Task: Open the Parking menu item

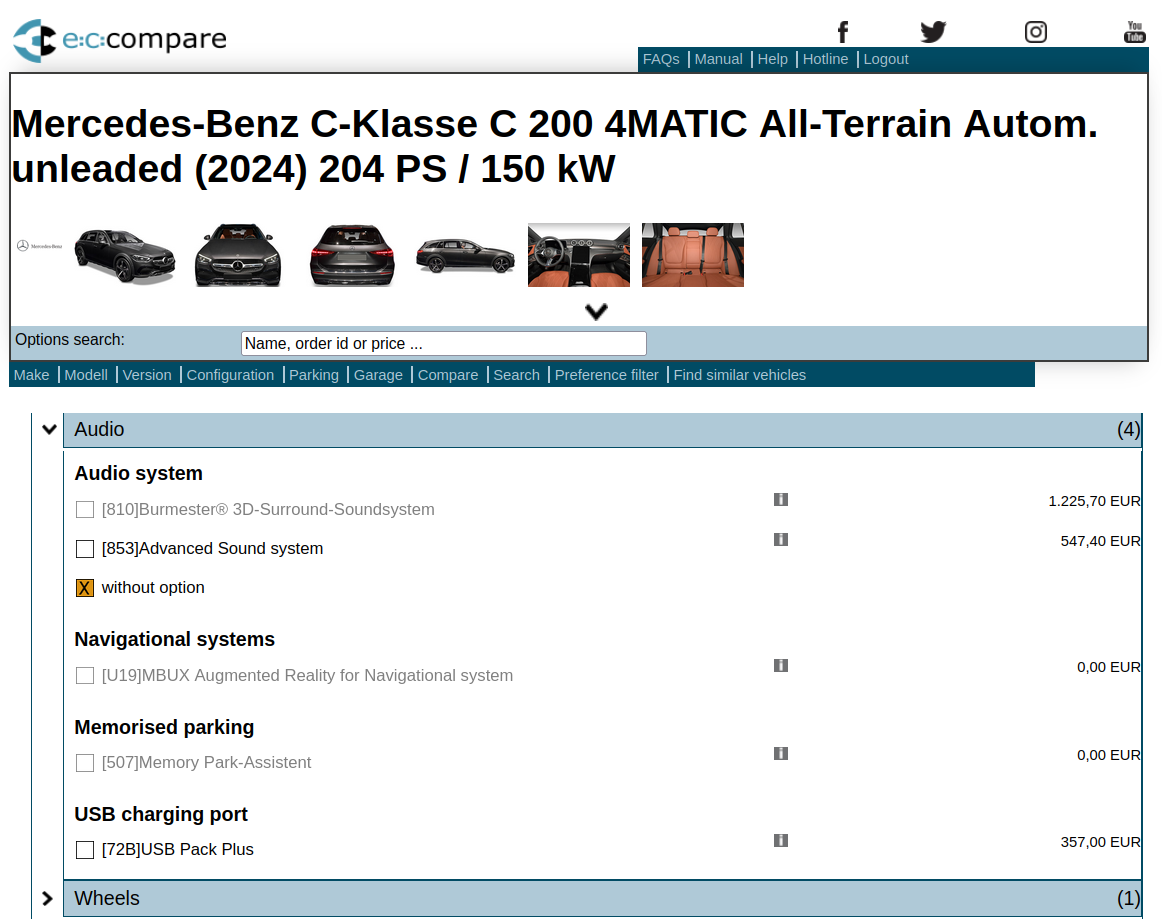Action: [313, 375]
